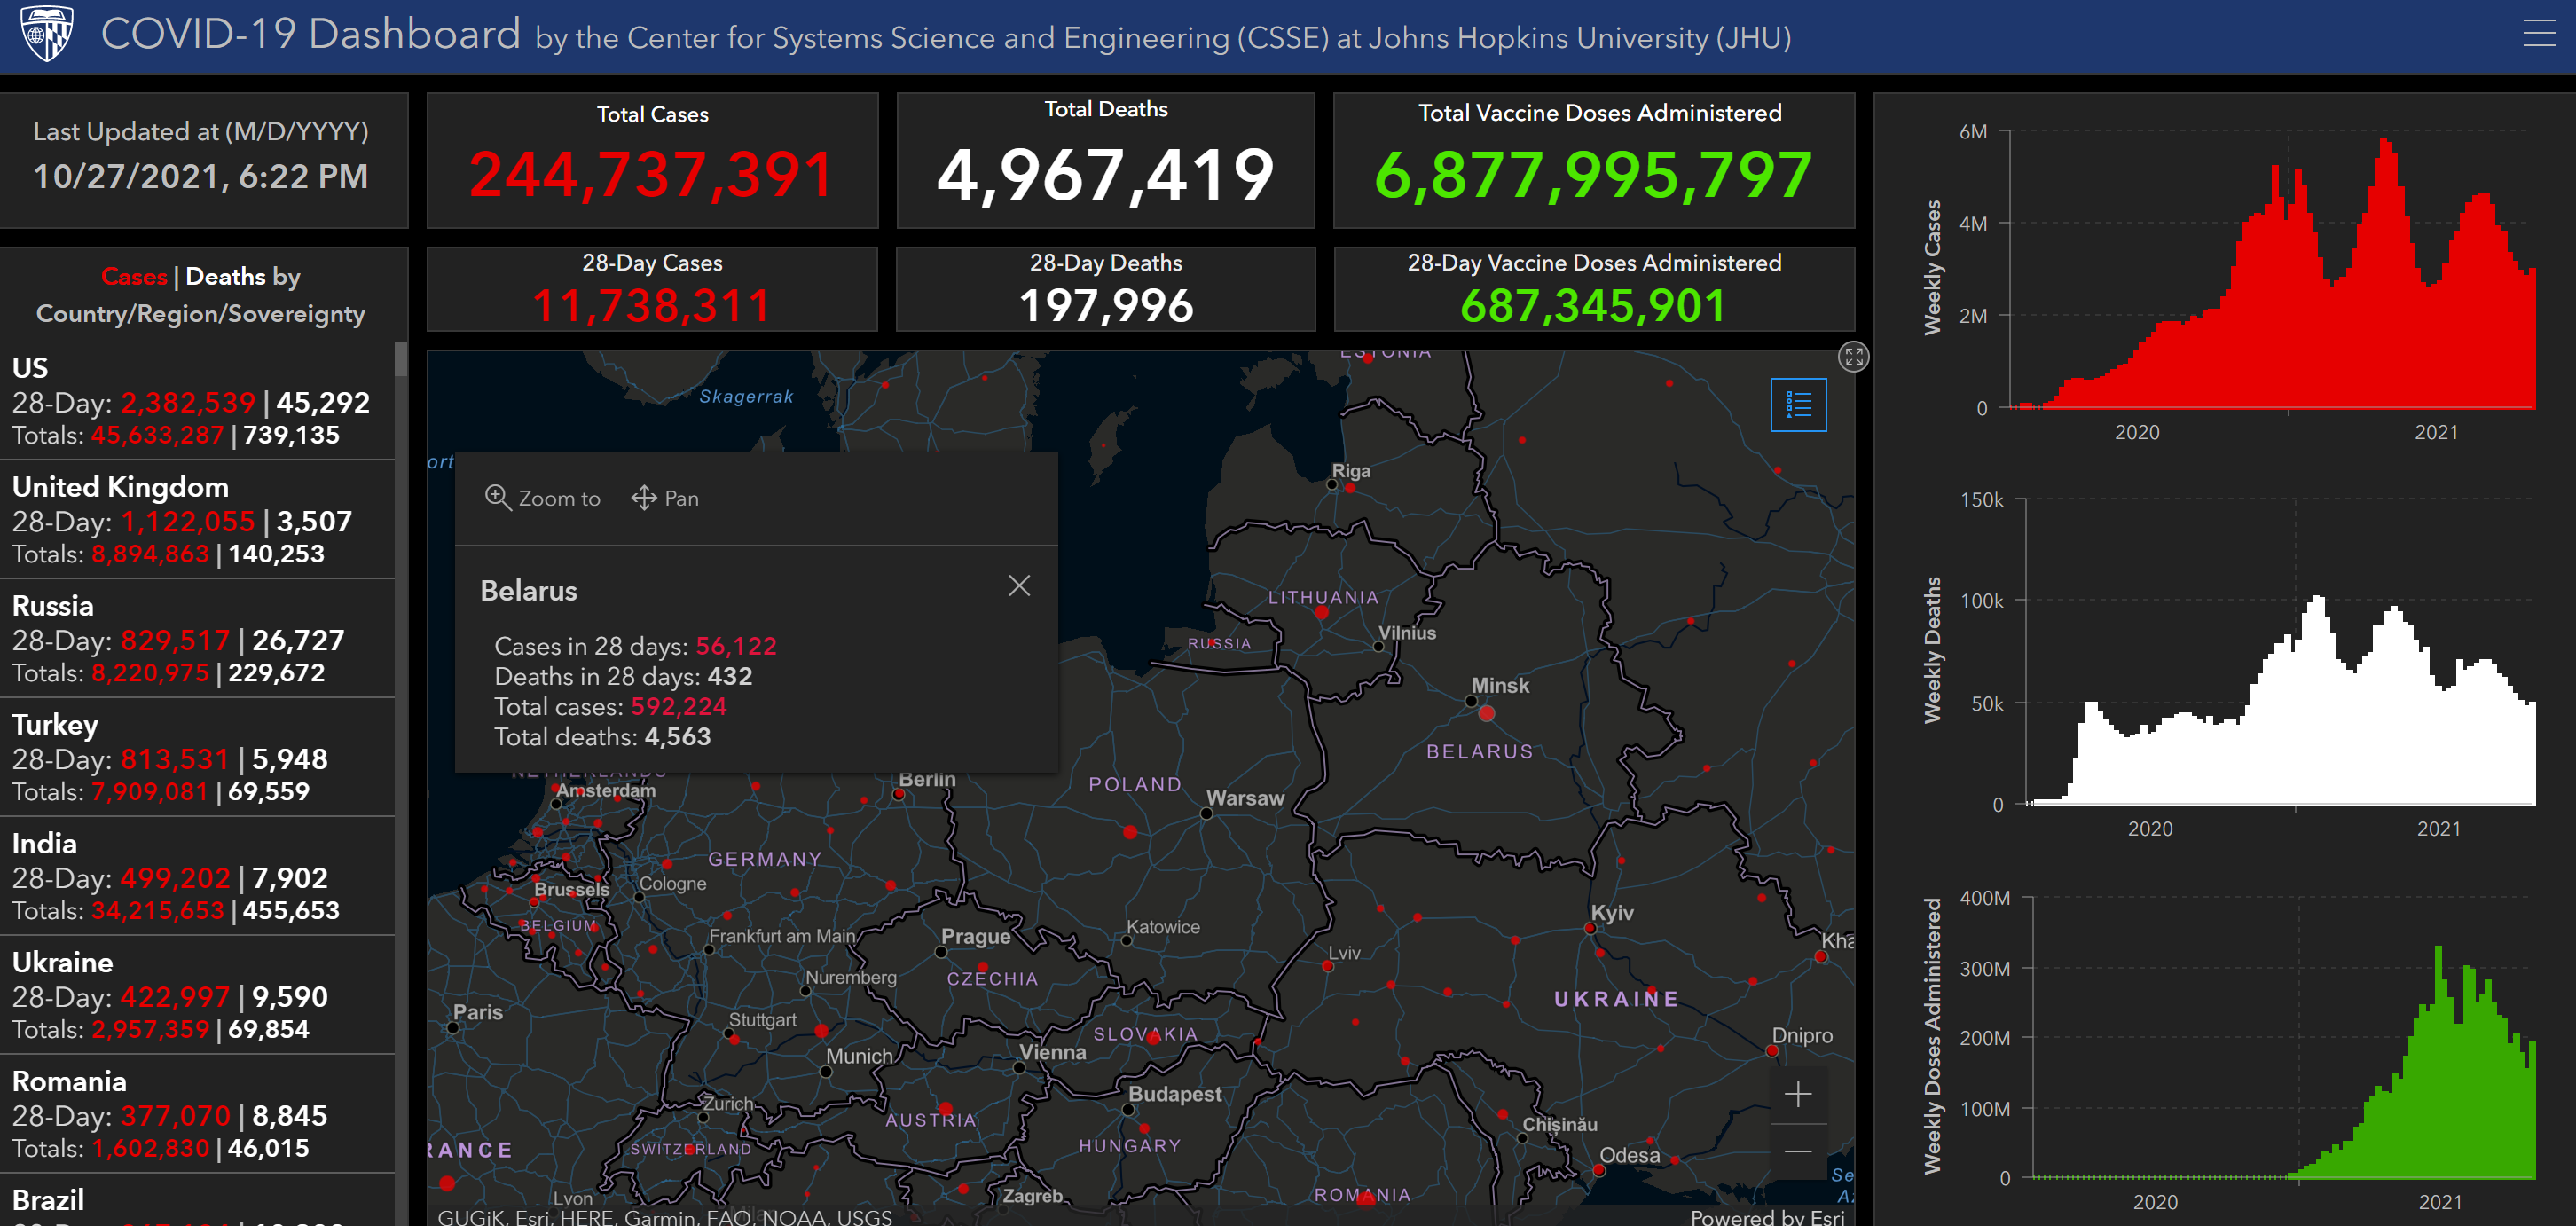Click the last updated timestamp 10/27/2021, 6:22 PM
2576x1226 pixels.
tap(201, 176)
